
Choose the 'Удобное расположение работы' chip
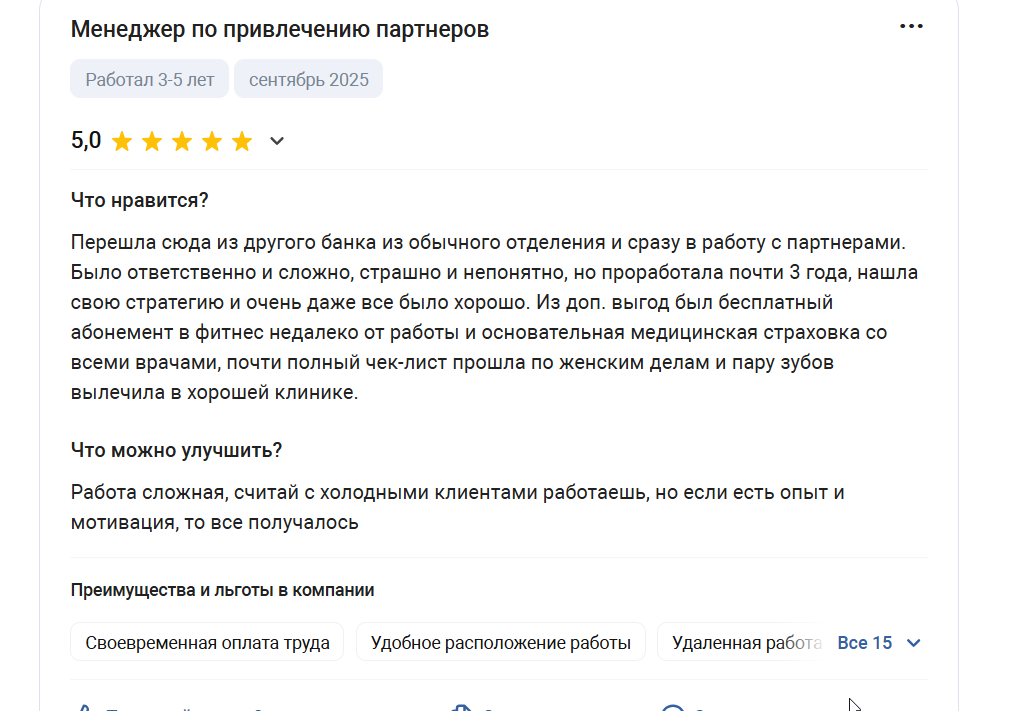coord(501,642)
